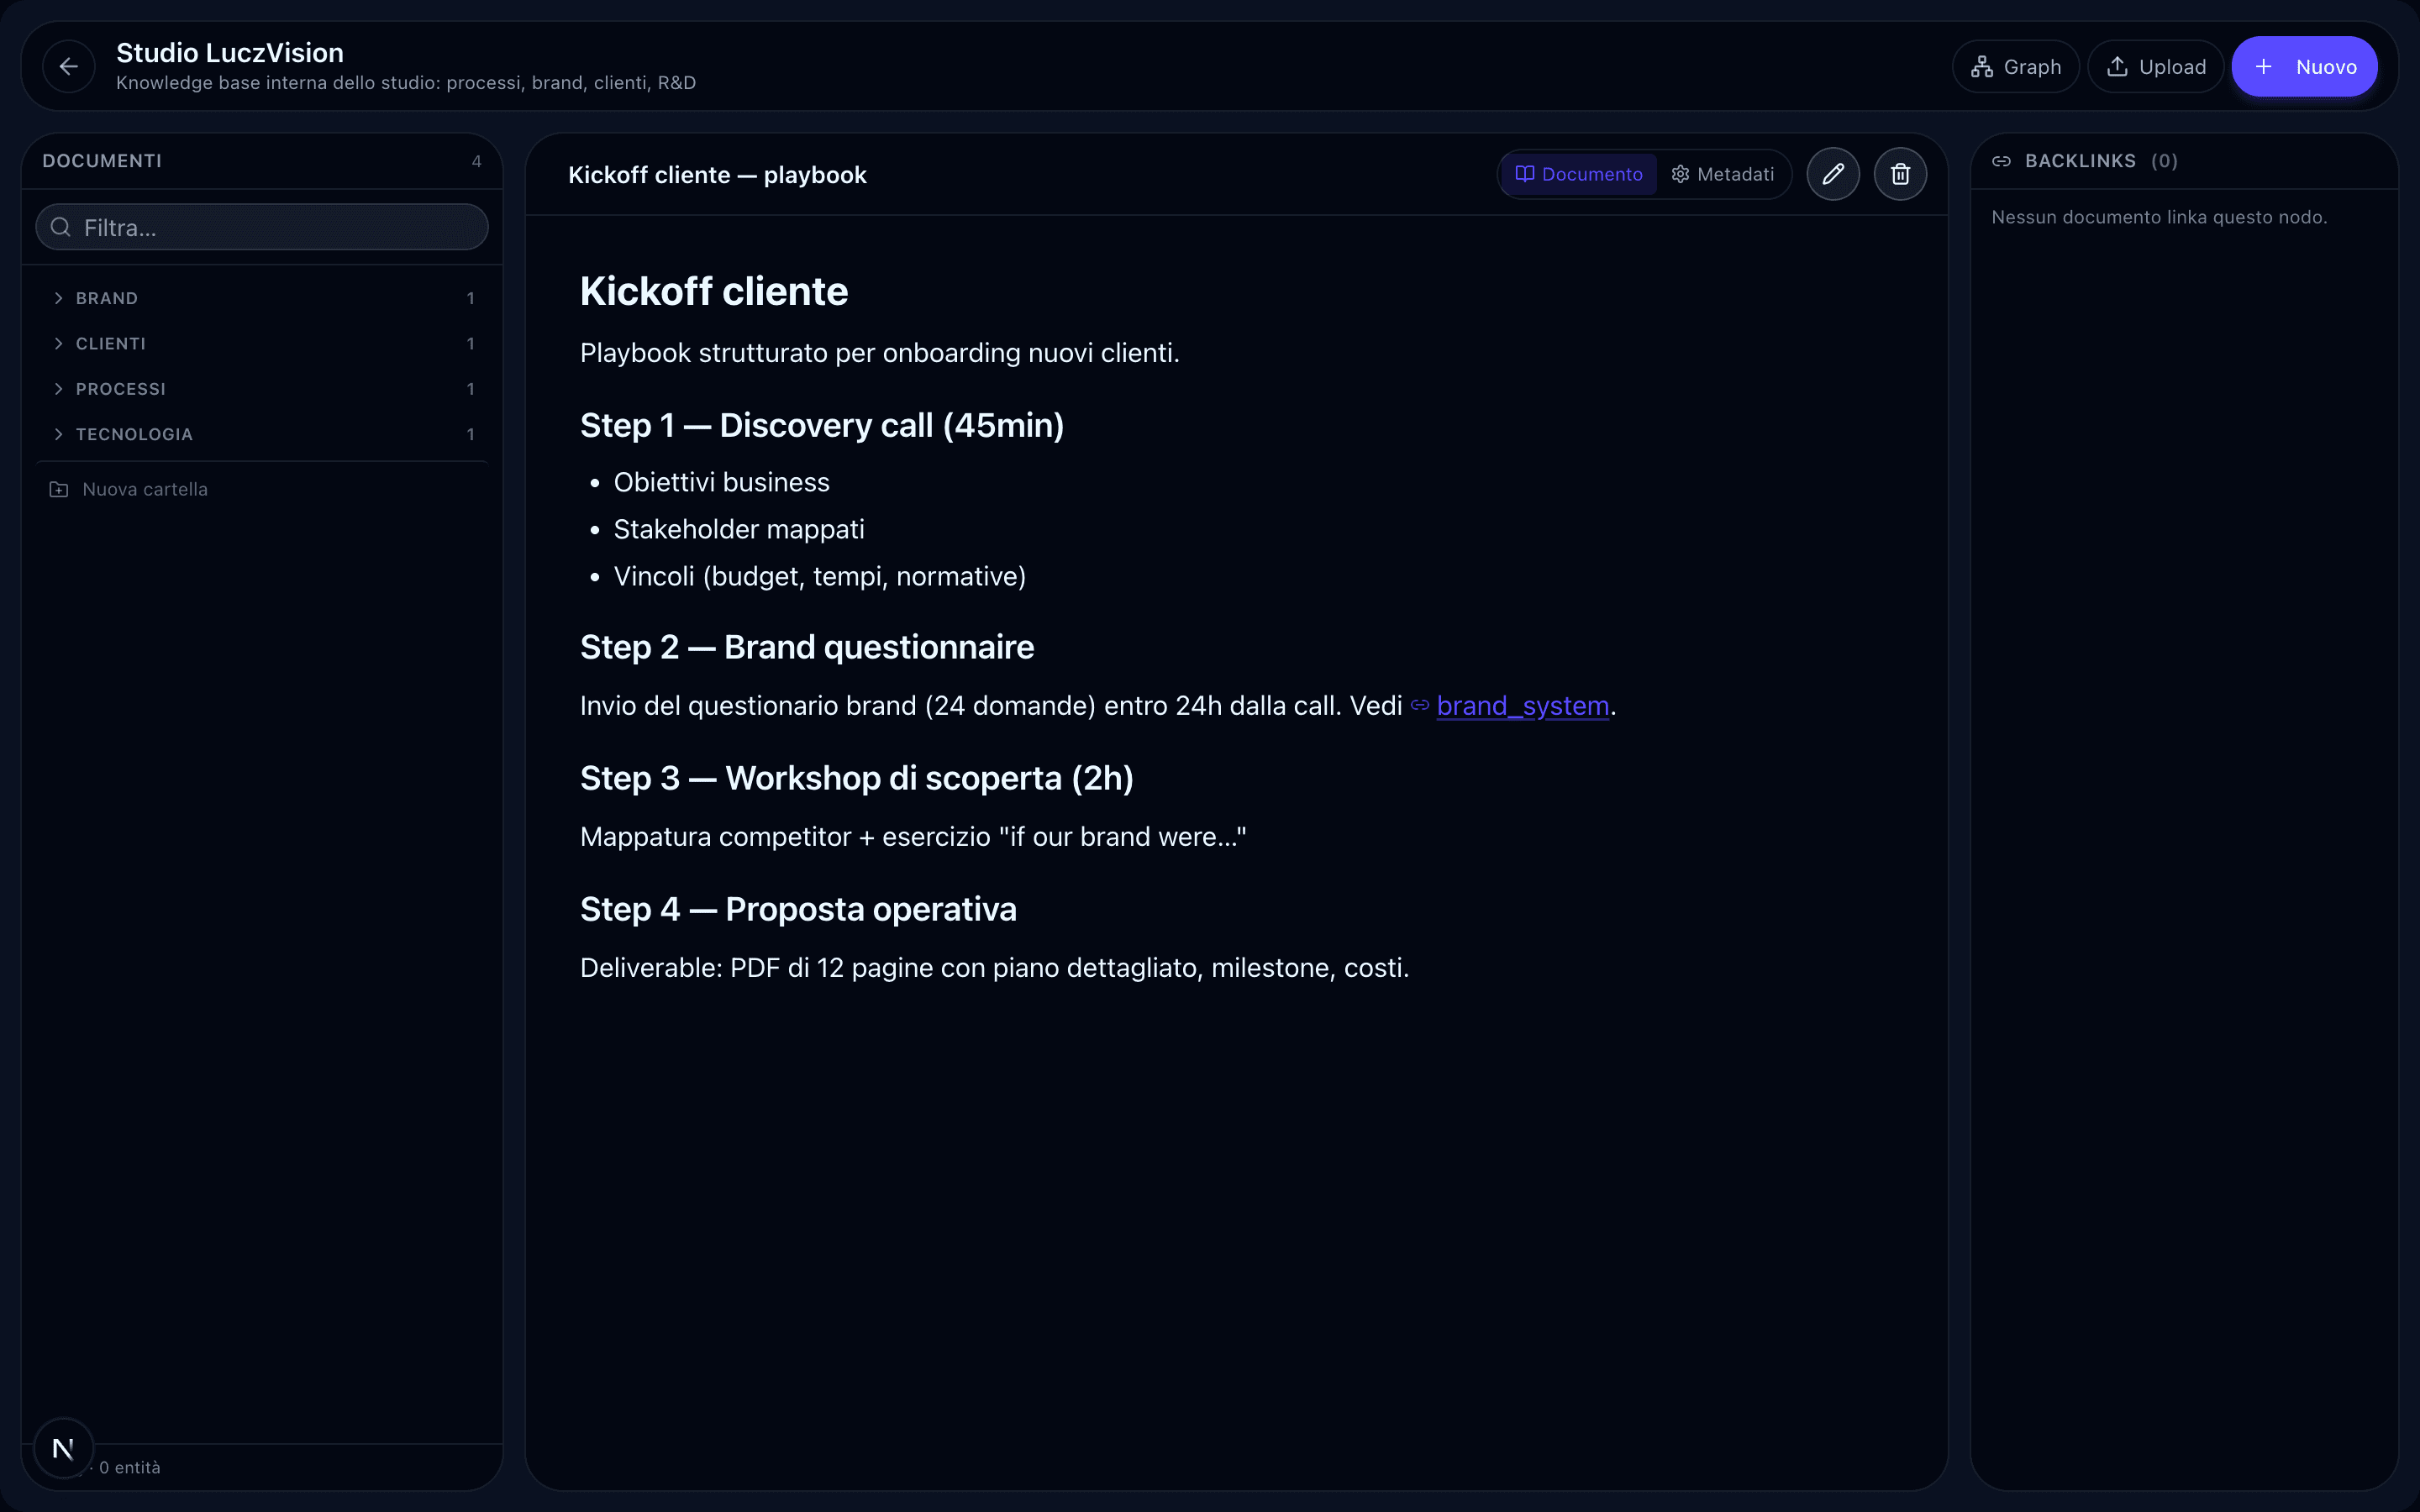This screenshot has width=2420, height=1512.
Task: Click the search magnifier icon in filter
Action: coord(61,227)
